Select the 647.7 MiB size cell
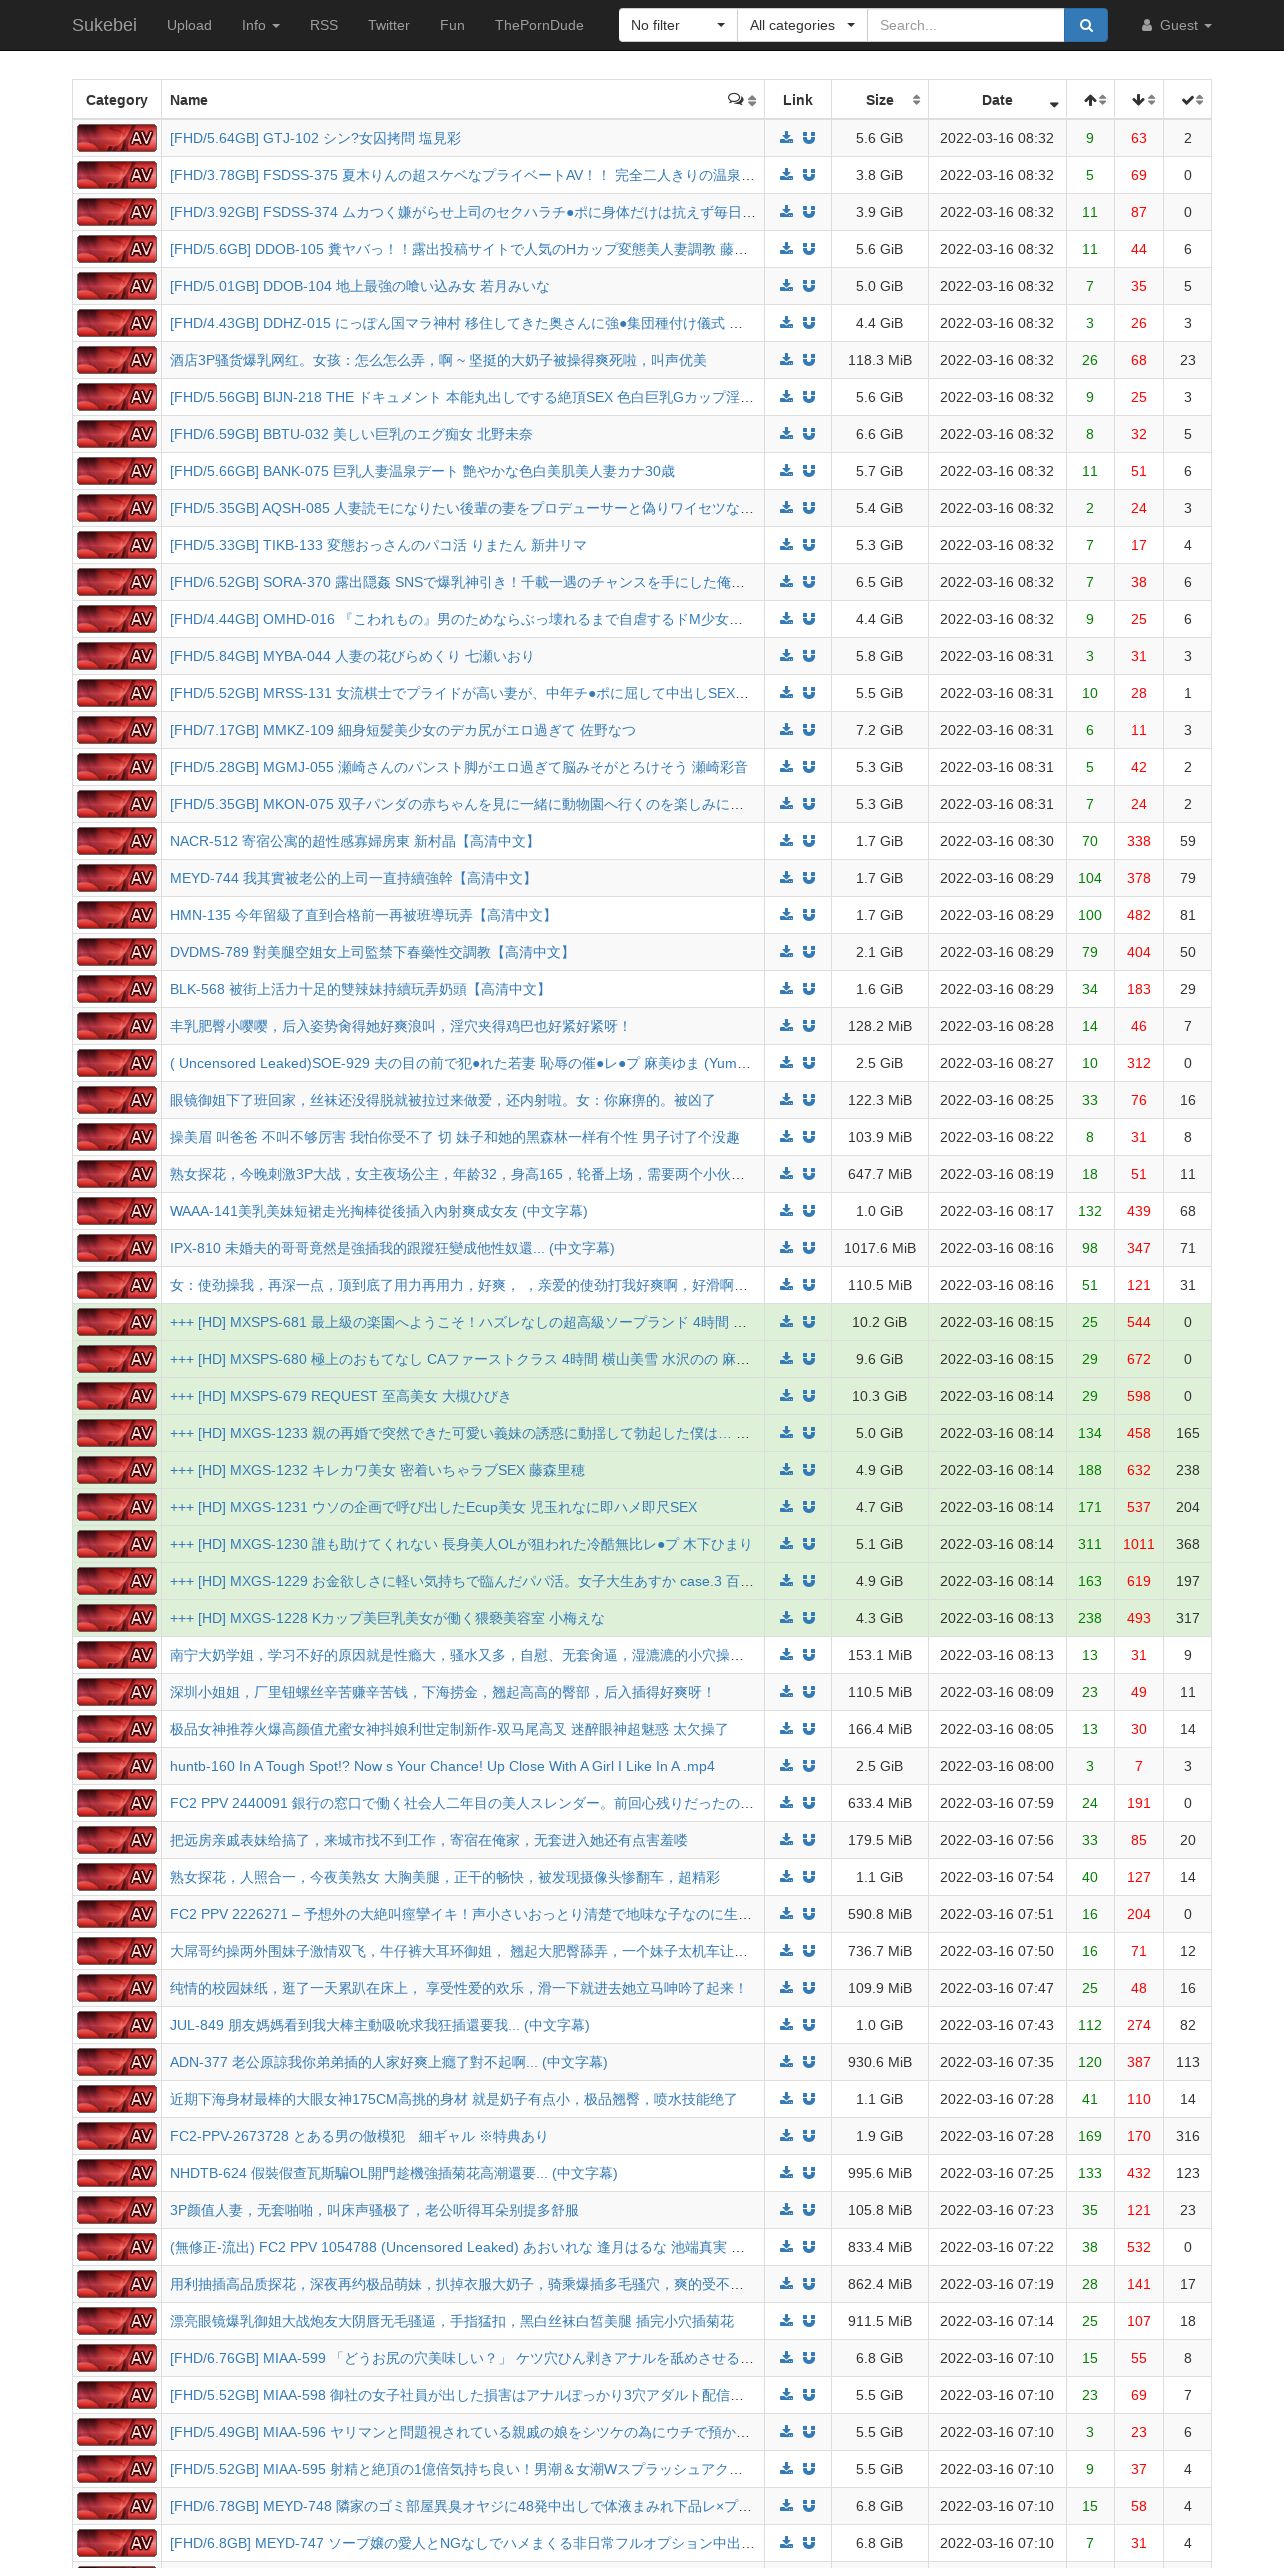1284x2568 pixels. coord(880,1174)
